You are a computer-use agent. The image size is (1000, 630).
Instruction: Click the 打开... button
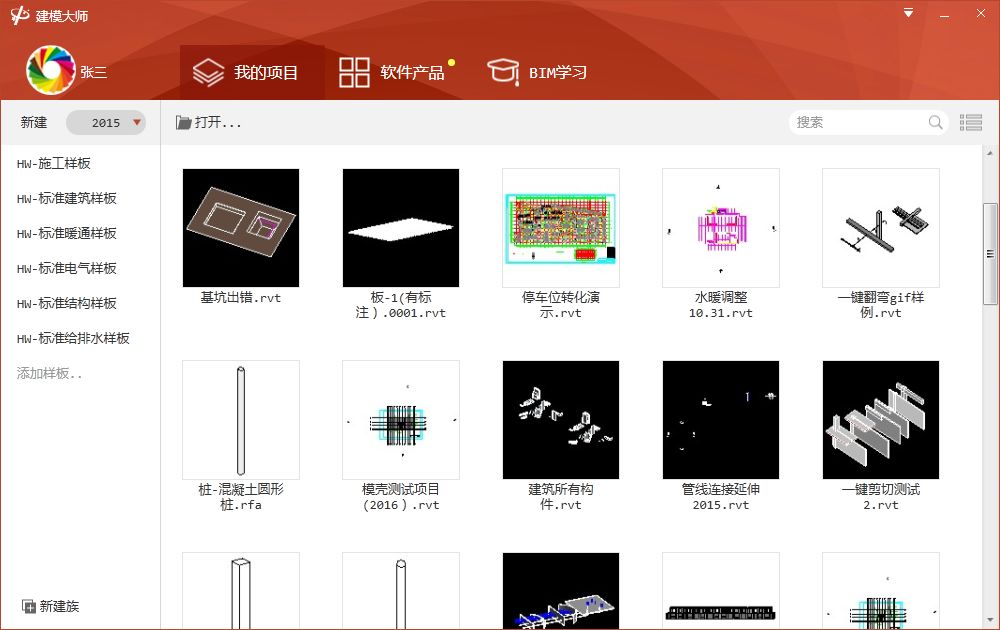tap(209, 122)
